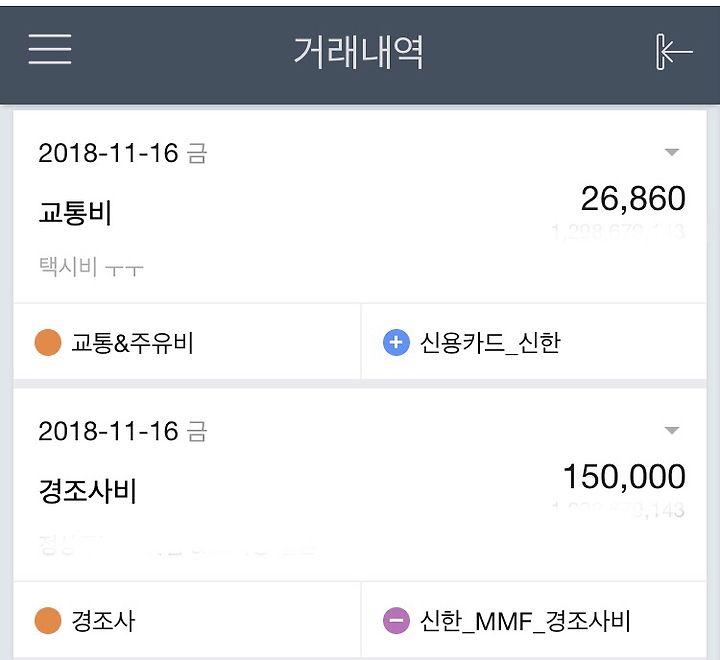The width and height of the screenshot is (720, 660).
Task: Click the blue plus icon beside 신용카드_신한
Action: pyautogui.click(x=396, y=343)
